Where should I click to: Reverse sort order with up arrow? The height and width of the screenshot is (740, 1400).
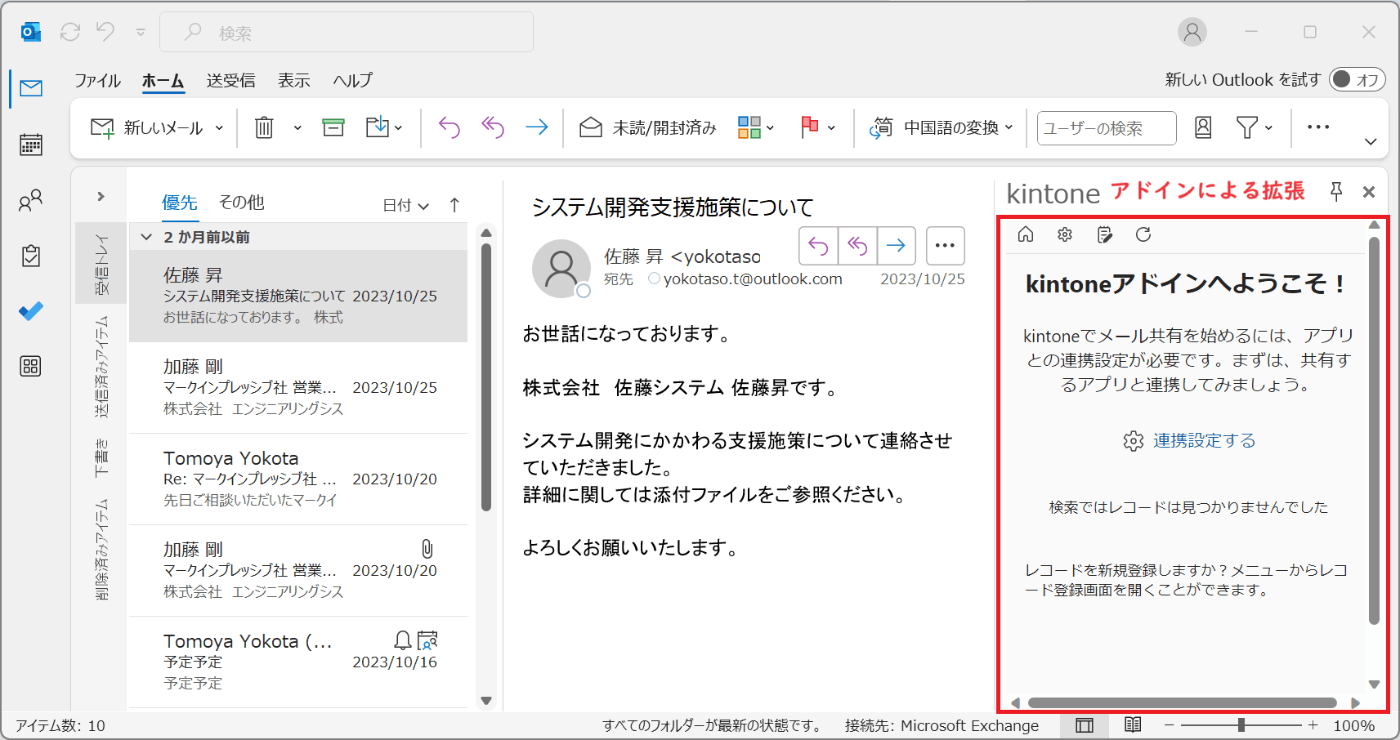[454, 204]
